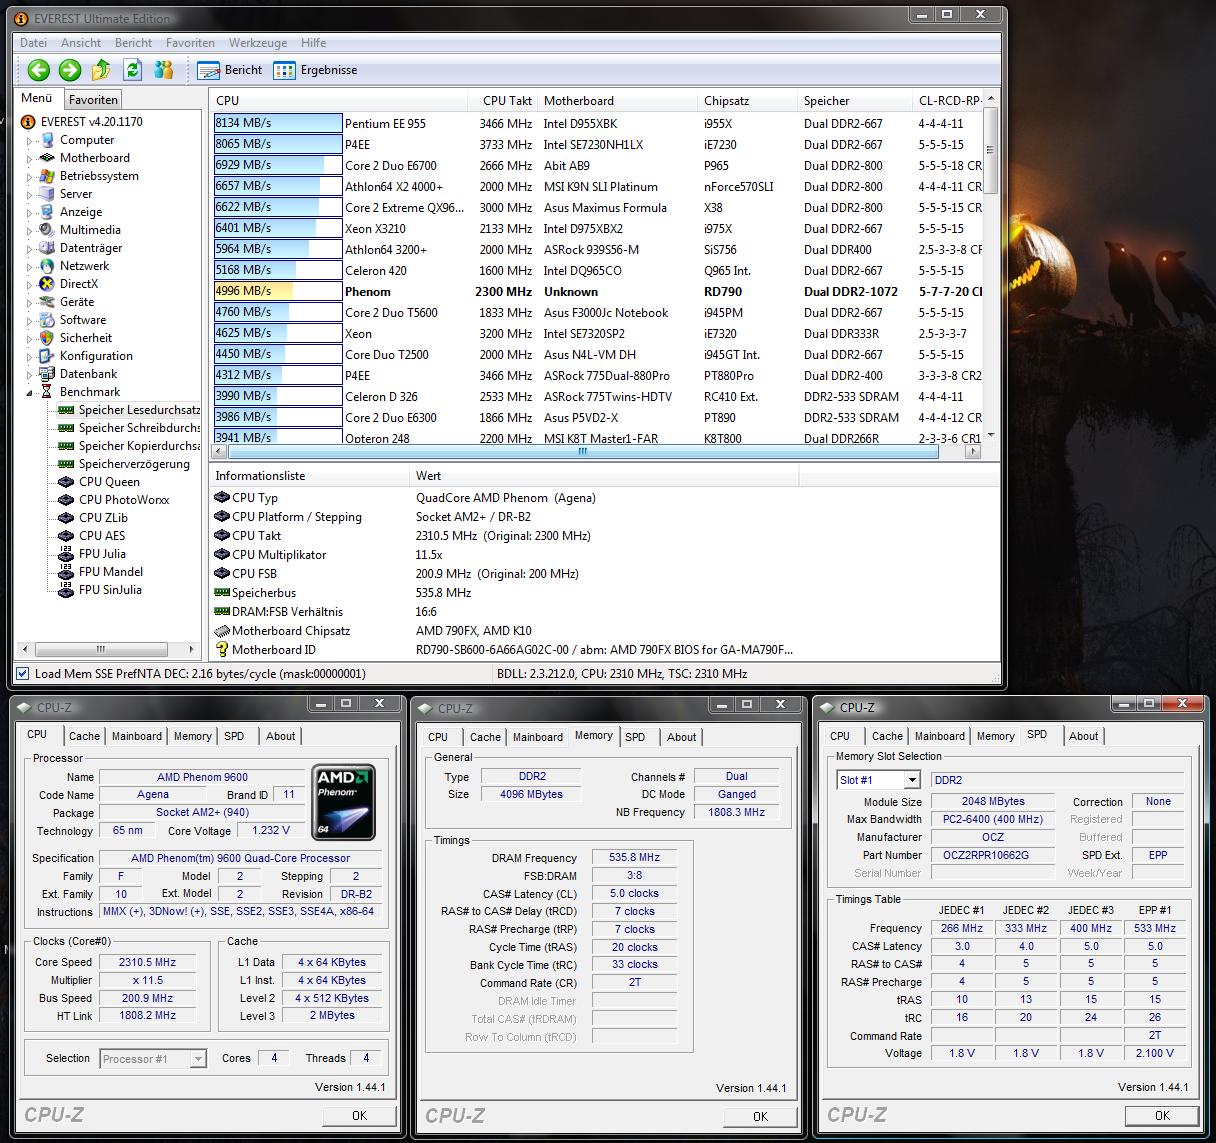
Task: Collapse the Benchmark tree node
Action: (29, 393)
